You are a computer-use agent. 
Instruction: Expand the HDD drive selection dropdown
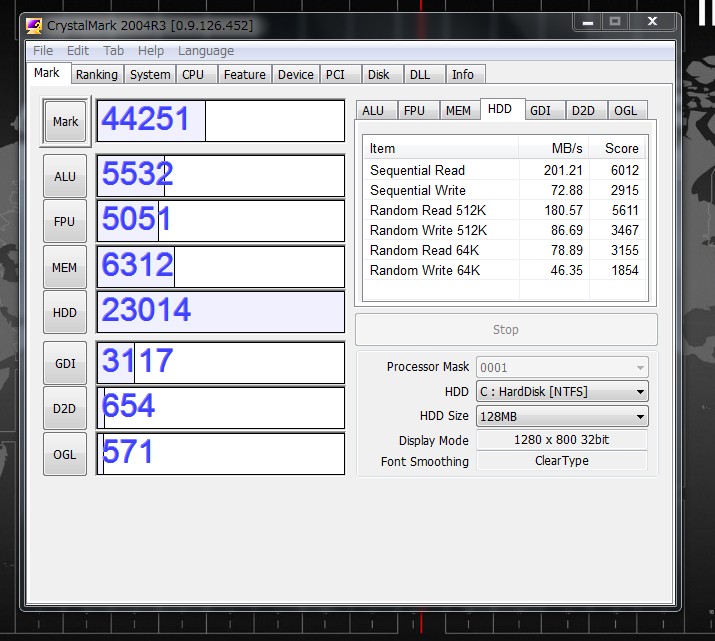pos(562,392)
